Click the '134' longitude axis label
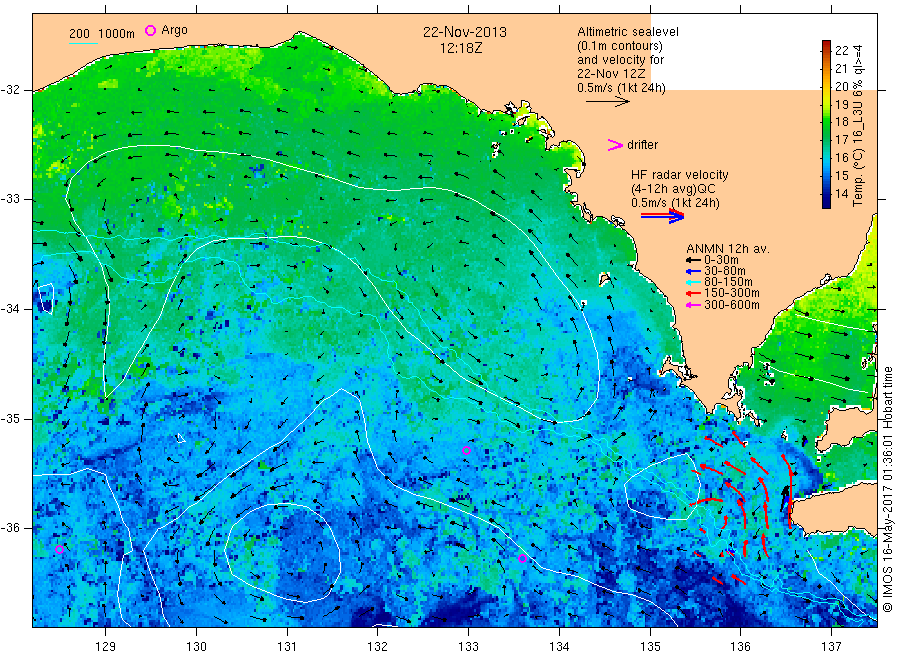This screenshot has width=900, height=660. tap(559, 646)
